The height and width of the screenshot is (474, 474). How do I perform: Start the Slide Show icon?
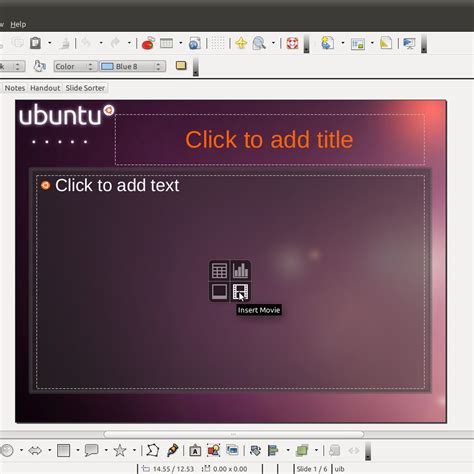pyautogui.click(x=409, y=43)
